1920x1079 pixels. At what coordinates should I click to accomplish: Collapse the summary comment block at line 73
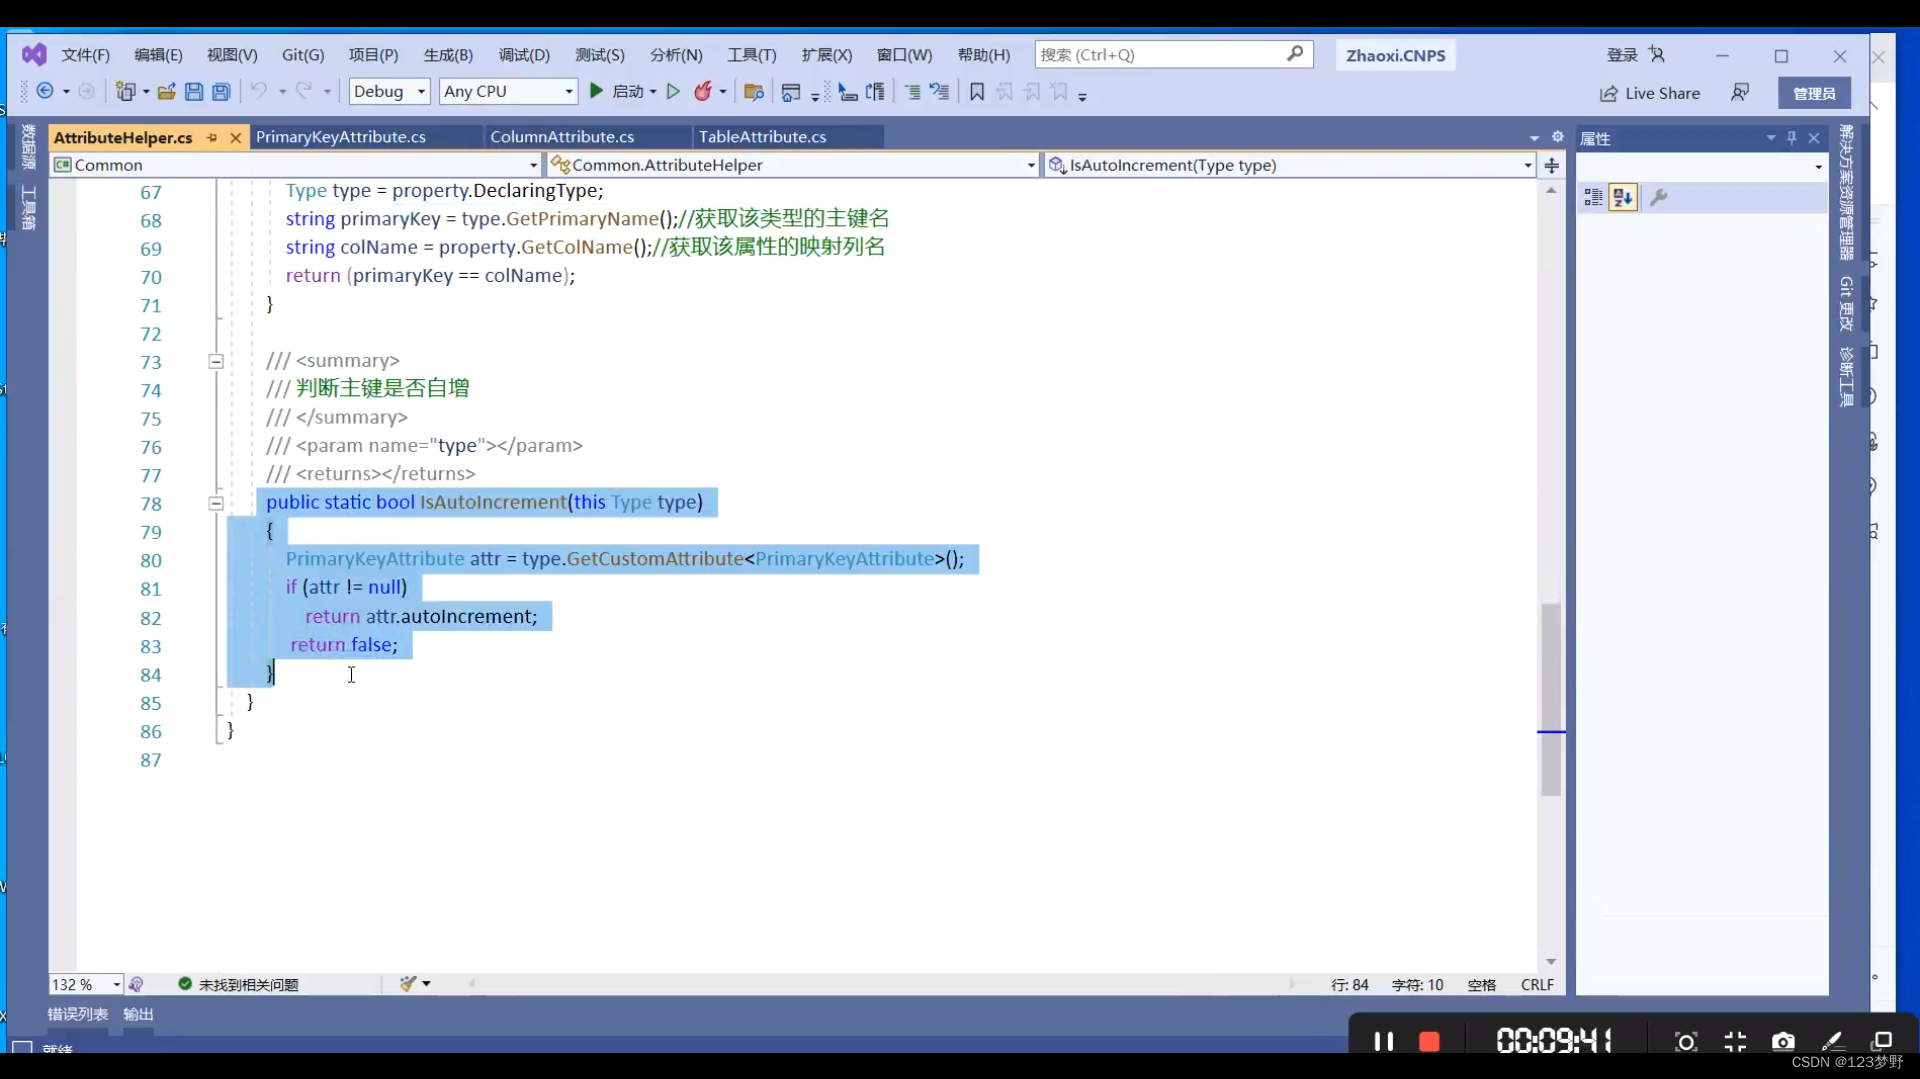[216, 361]
